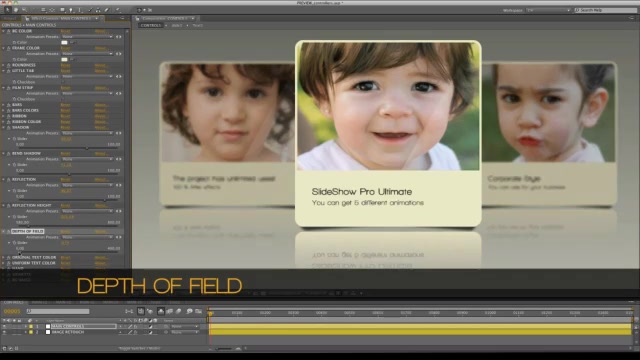Click About for ROUNDNESS effect
The image size is (640, 360).
click(x=101, y=65)
